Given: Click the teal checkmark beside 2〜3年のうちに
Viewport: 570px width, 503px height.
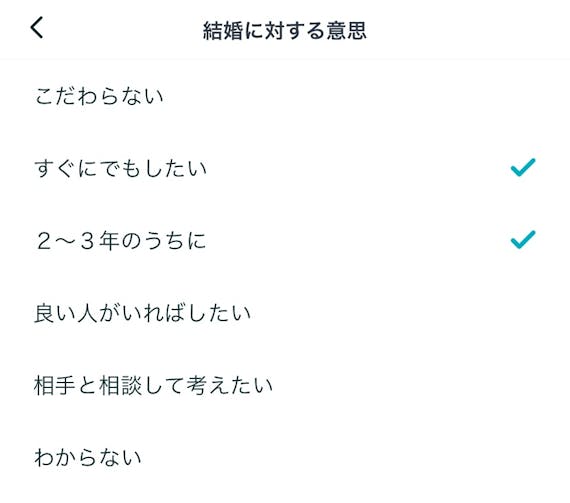Looking at the screenshot, I should tap(523, 240).
